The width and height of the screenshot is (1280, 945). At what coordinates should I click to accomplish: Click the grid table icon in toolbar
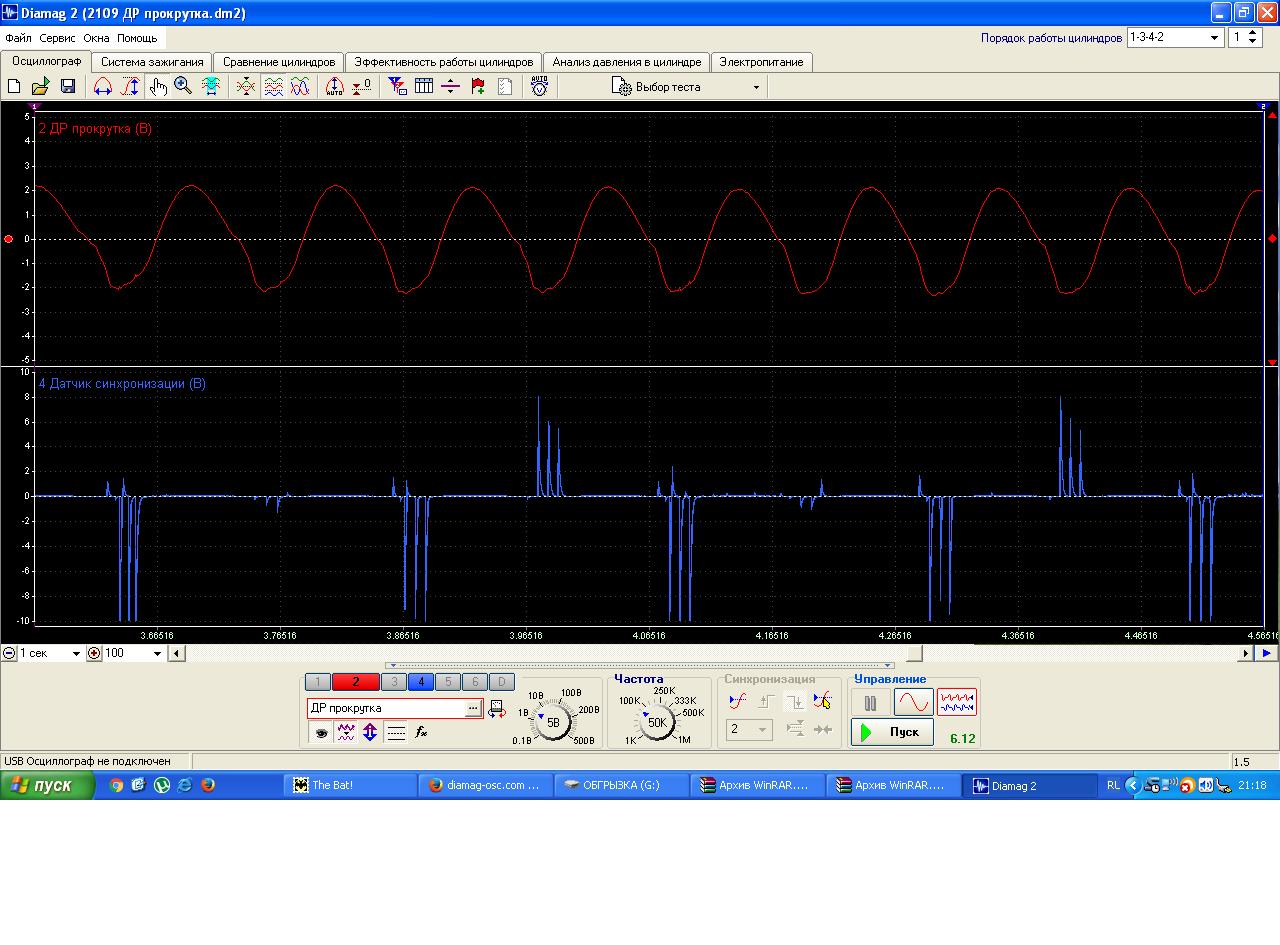point(424,87)
